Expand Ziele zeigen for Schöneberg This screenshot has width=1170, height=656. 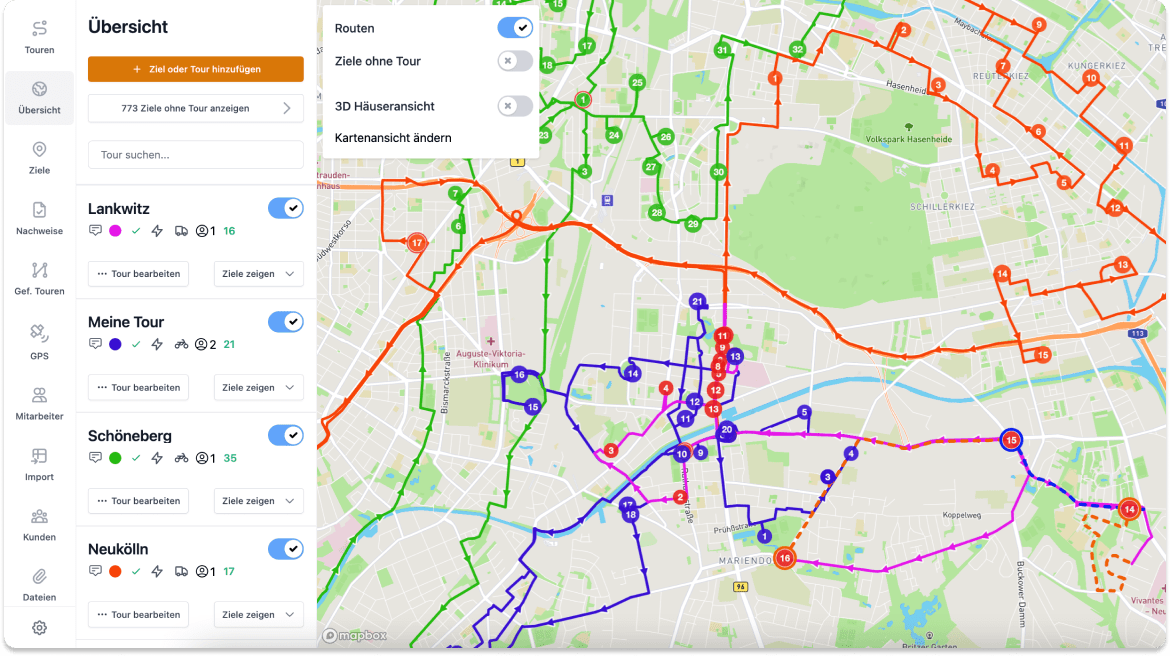tap(258, 501)
